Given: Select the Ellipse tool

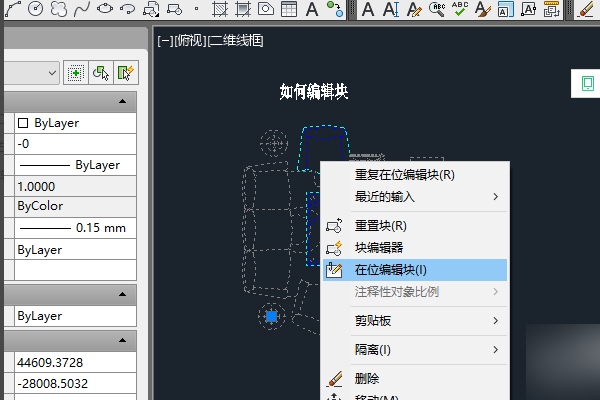Looking at the screenshot, I should (x=104, y=9).
